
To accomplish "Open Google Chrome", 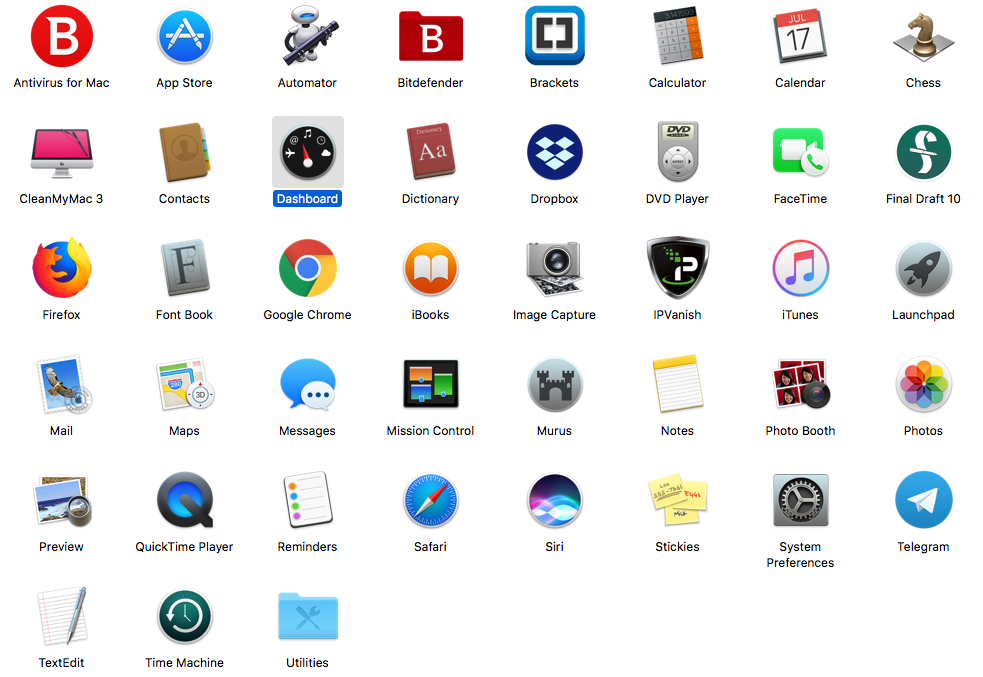I will (307, 268).
